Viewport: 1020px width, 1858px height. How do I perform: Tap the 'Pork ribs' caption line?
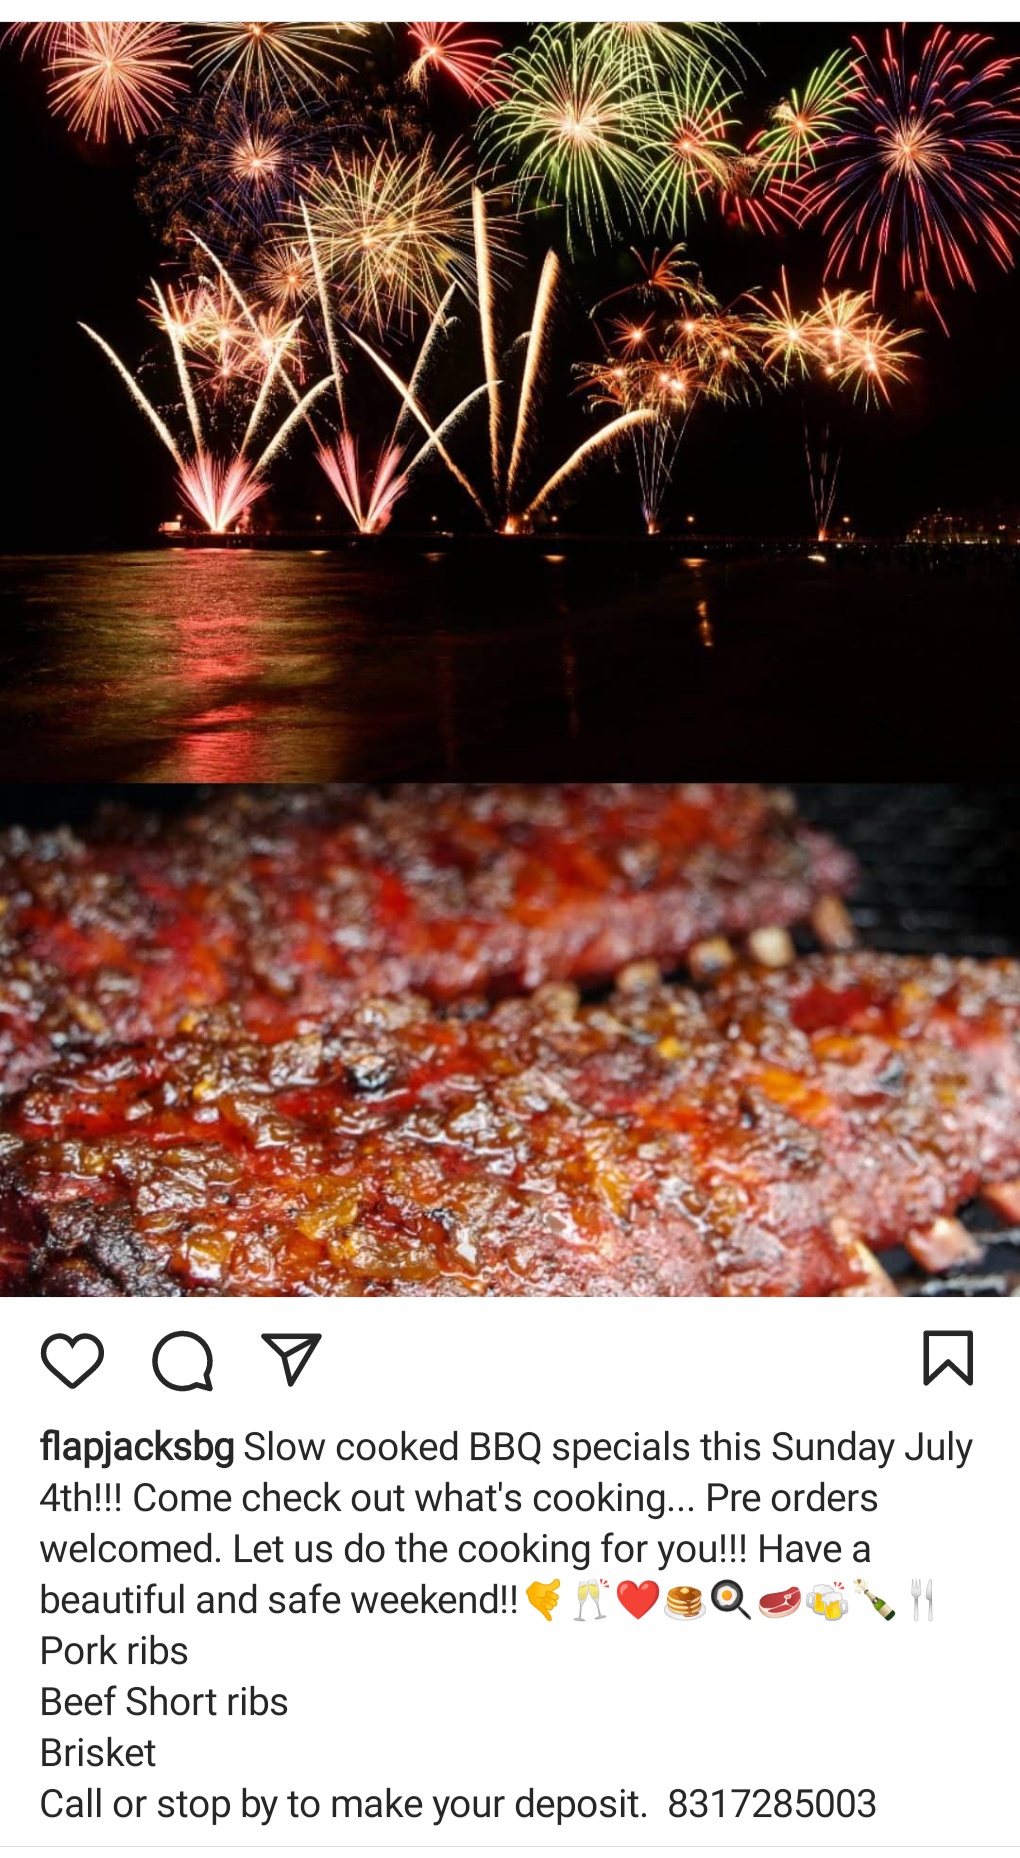pyautogui.click(x=114, y=1651)
